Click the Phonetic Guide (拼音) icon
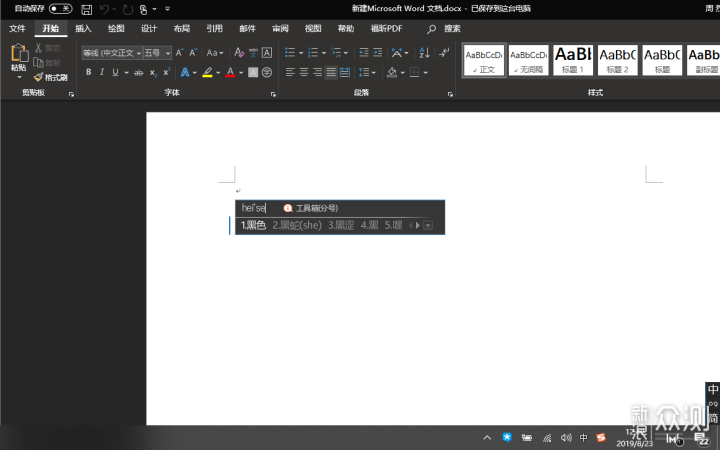 [253, 52]
